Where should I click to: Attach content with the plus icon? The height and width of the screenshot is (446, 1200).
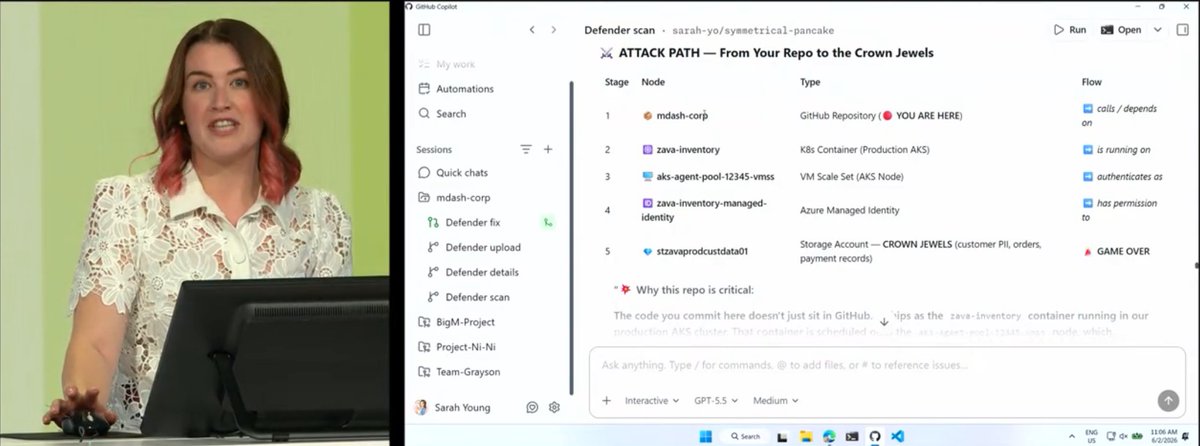(x=606, y=400)
